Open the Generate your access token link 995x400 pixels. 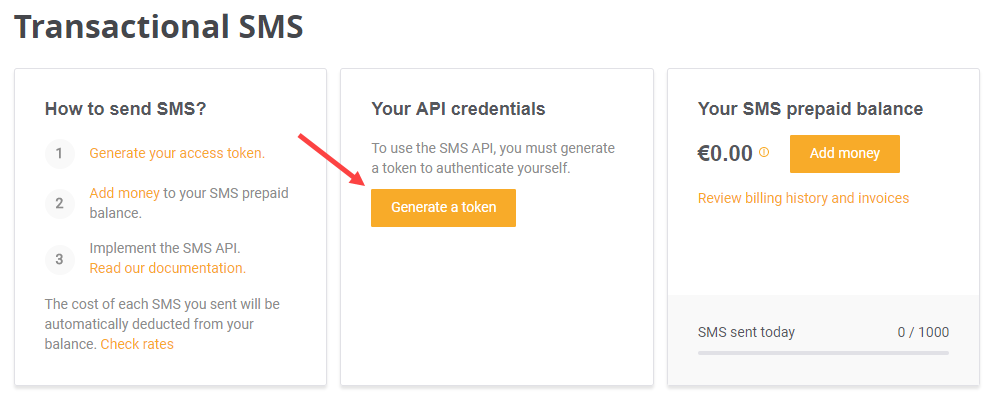tap(177, 153)
